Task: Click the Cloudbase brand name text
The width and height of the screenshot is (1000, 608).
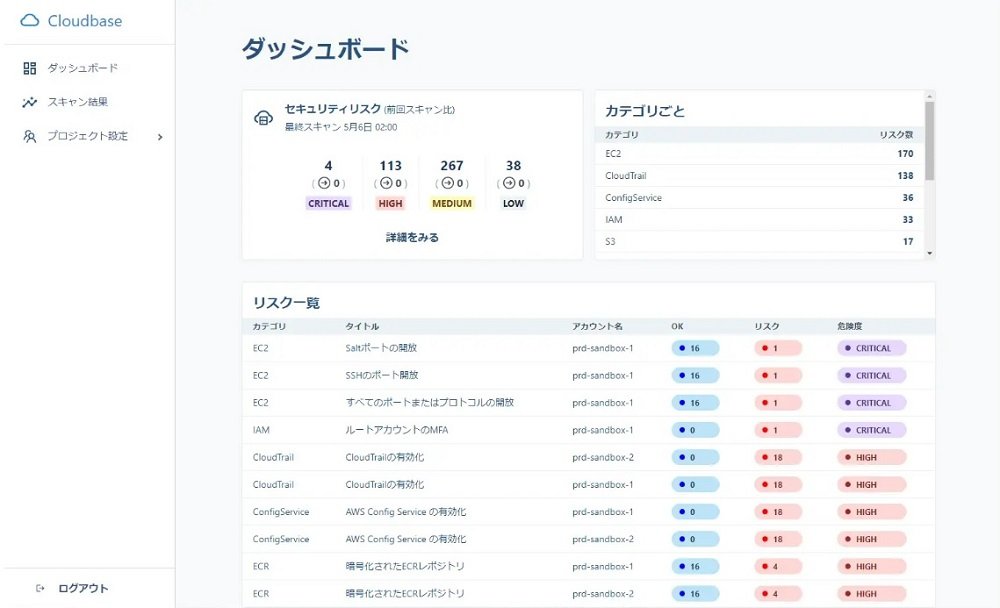Action: tap(85, 21)
